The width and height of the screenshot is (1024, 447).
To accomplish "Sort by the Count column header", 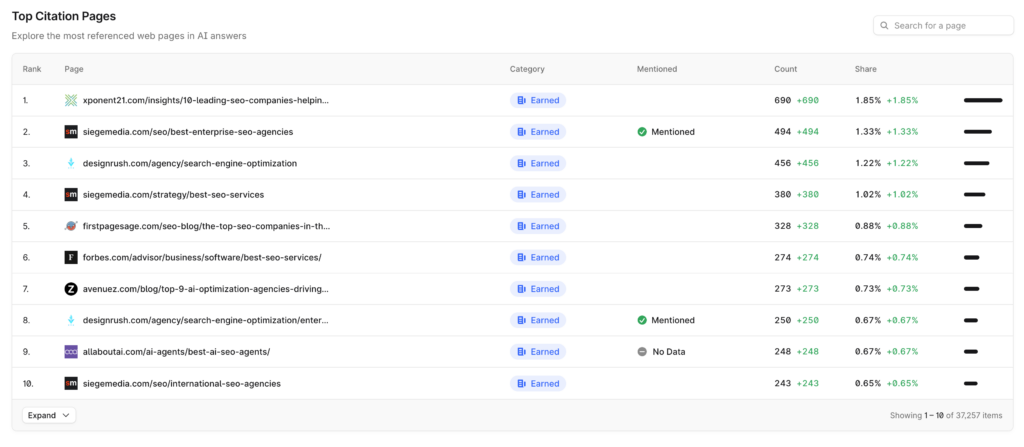I will click(x=785, y=69).
